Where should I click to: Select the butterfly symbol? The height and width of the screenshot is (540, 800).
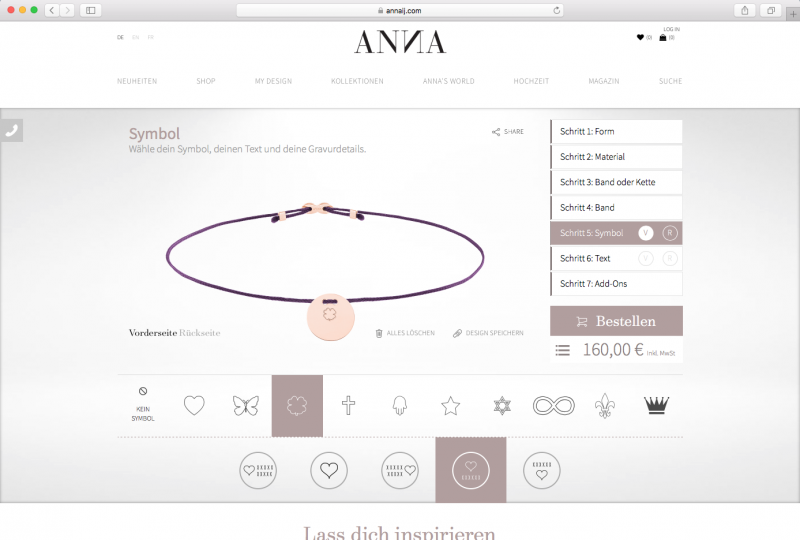[x=246, y=406]
